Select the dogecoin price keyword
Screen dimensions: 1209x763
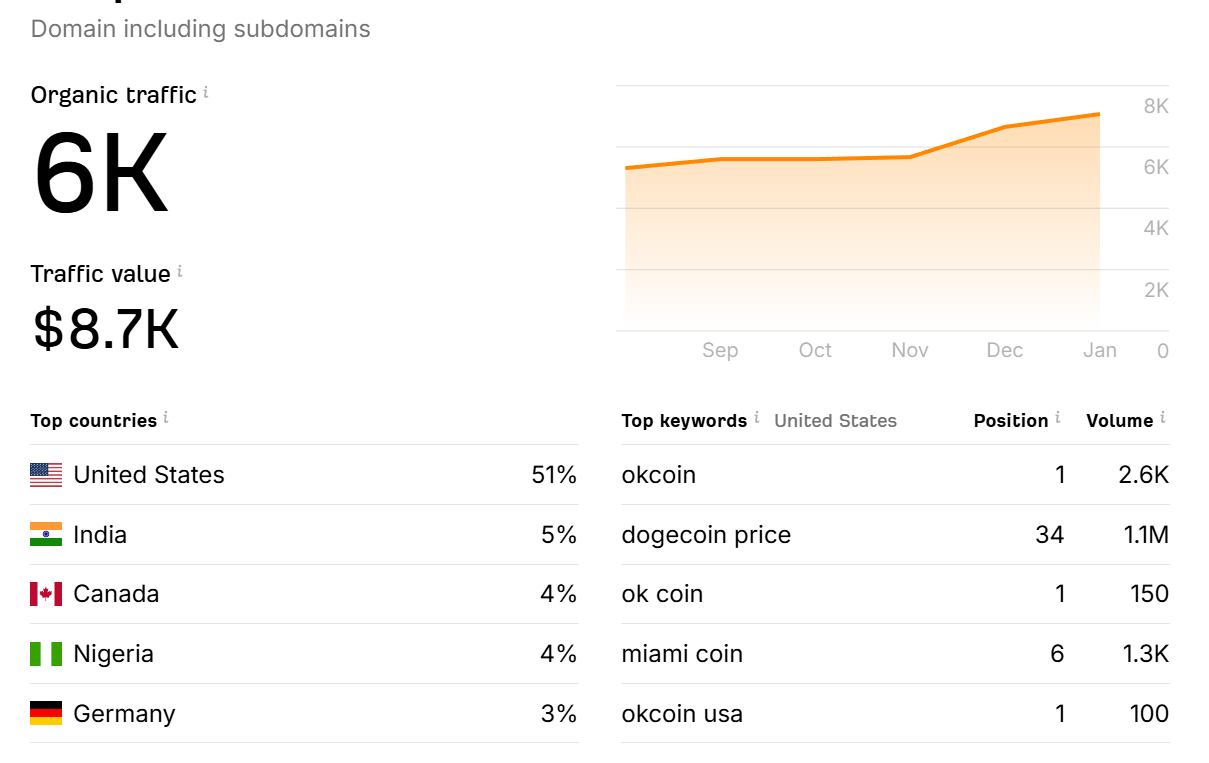click(706, 535)
